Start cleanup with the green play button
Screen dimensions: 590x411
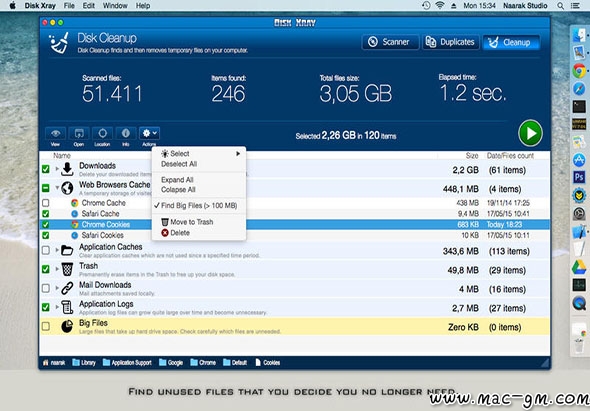530,133
